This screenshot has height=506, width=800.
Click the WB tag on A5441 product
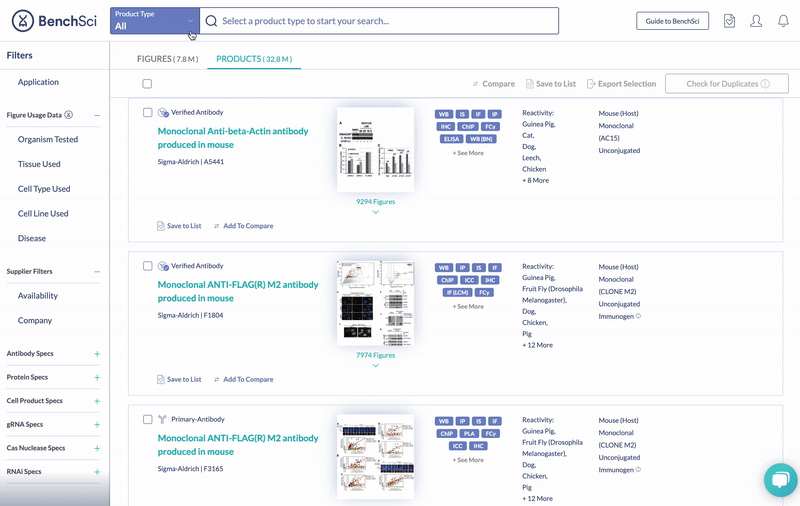(444, 114)
